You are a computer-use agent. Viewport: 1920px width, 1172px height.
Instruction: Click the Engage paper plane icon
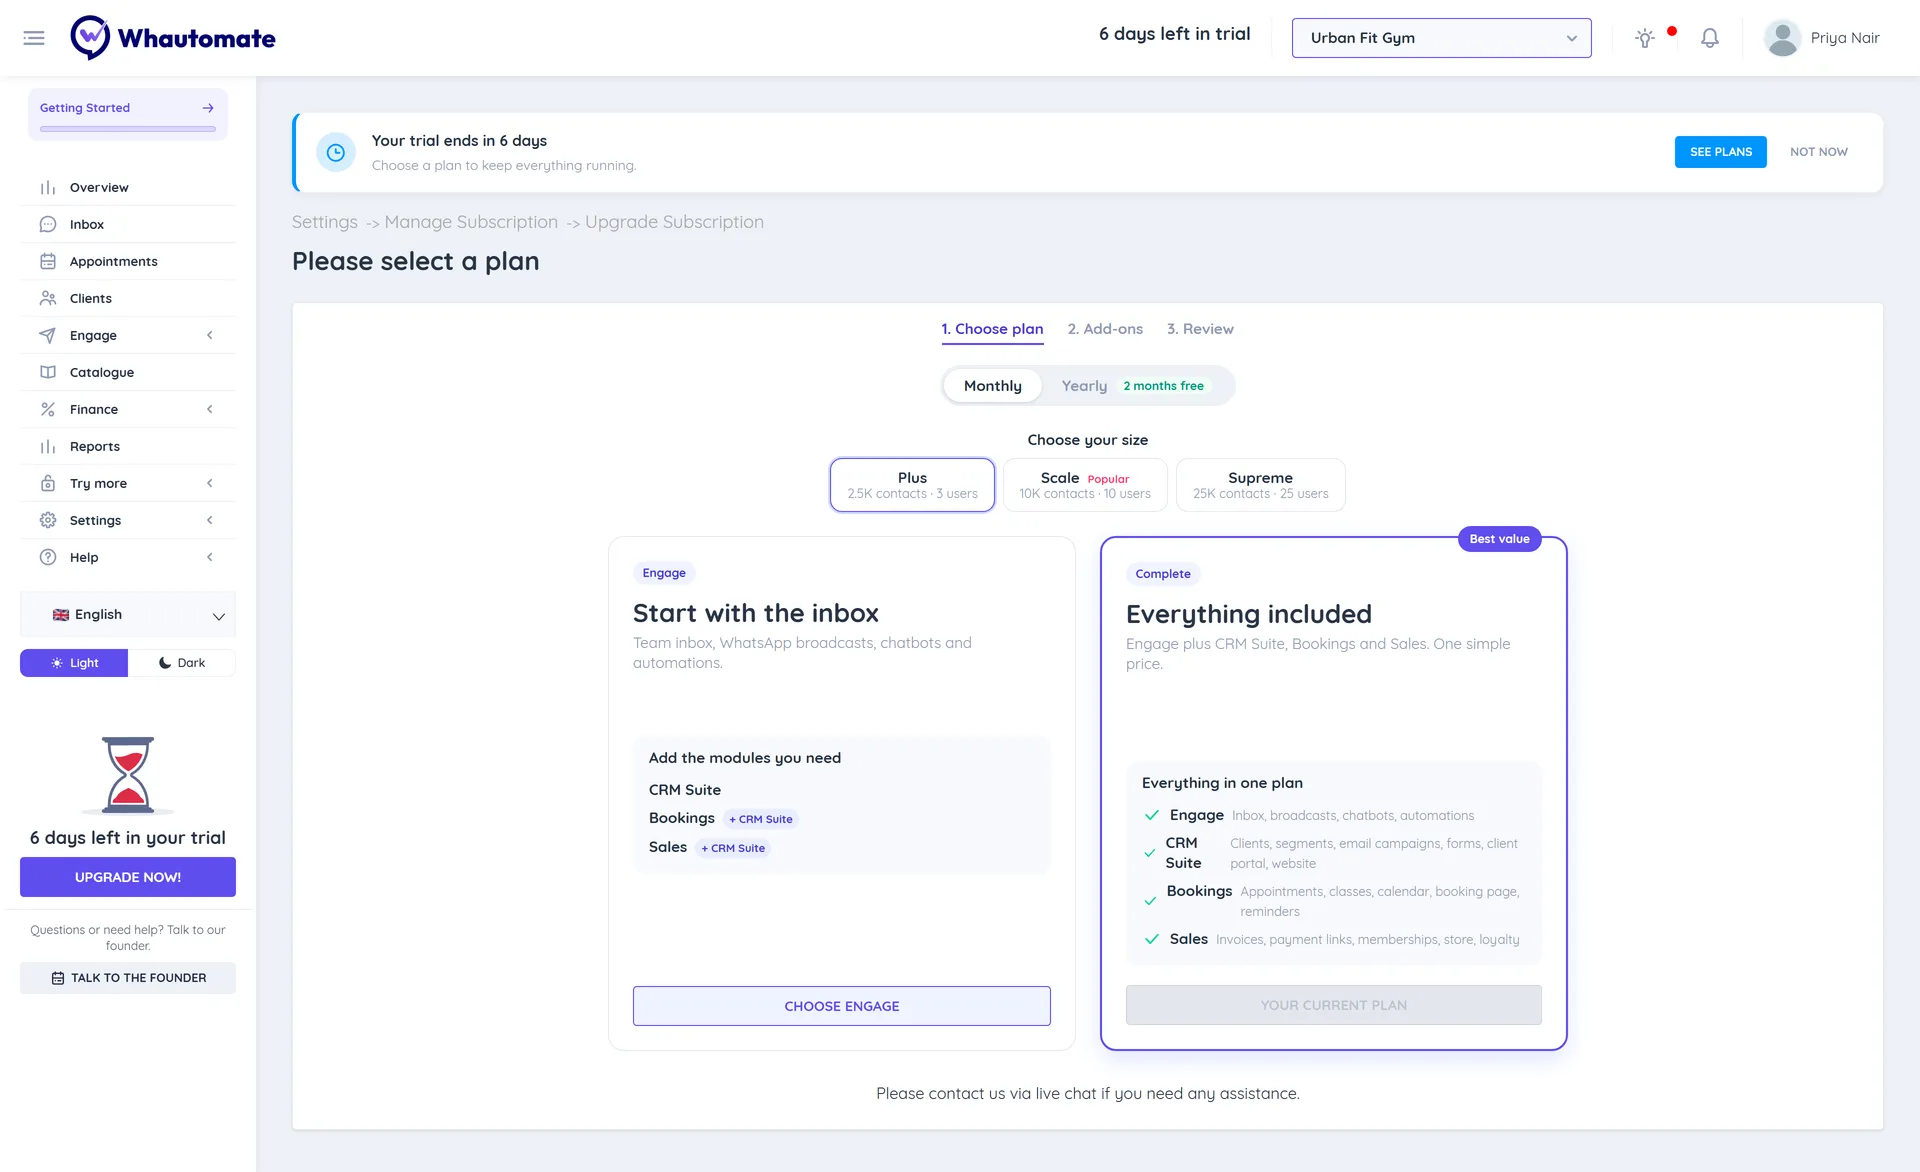pyautogui.click(x=48, y=336)
